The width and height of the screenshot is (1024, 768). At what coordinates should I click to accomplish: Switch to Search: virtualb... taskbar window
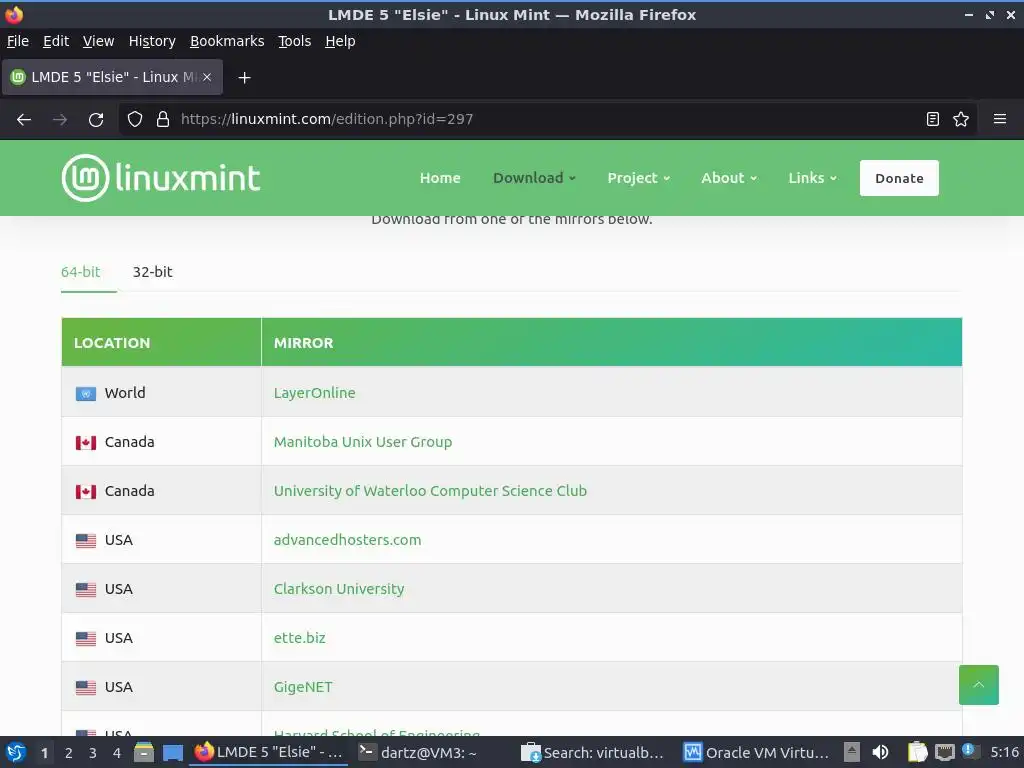592,752
